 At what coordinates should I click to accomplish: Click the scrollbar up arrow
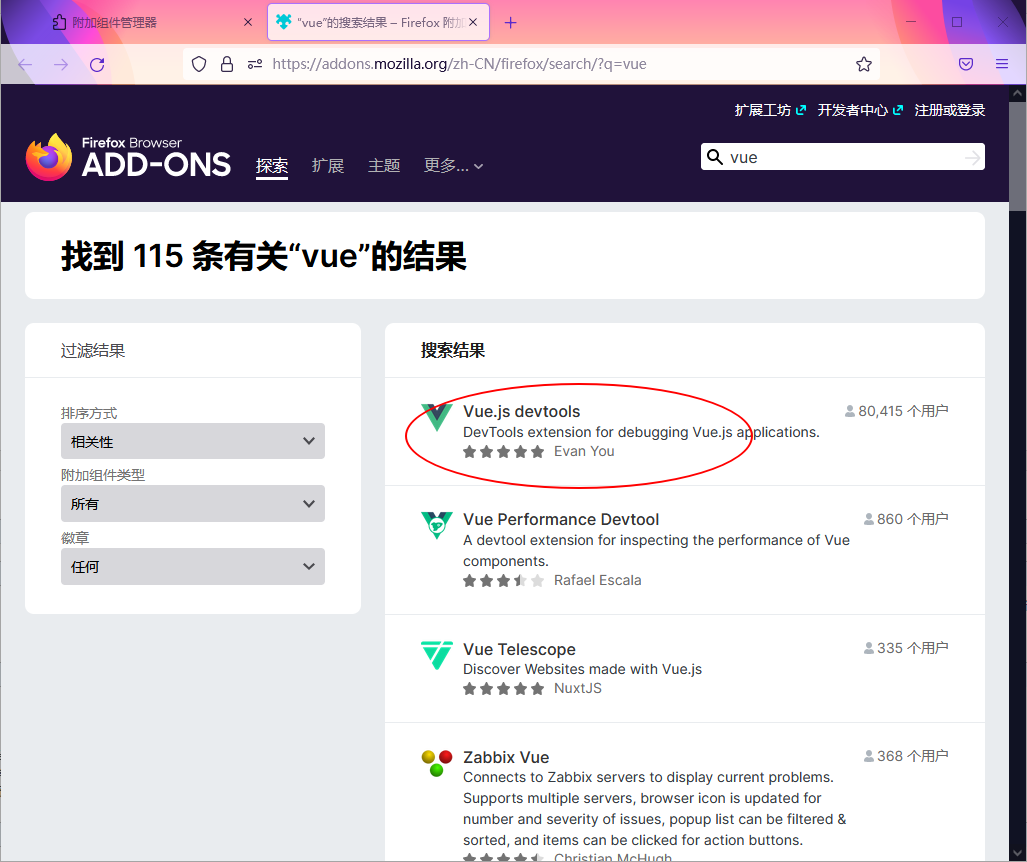1017,94
